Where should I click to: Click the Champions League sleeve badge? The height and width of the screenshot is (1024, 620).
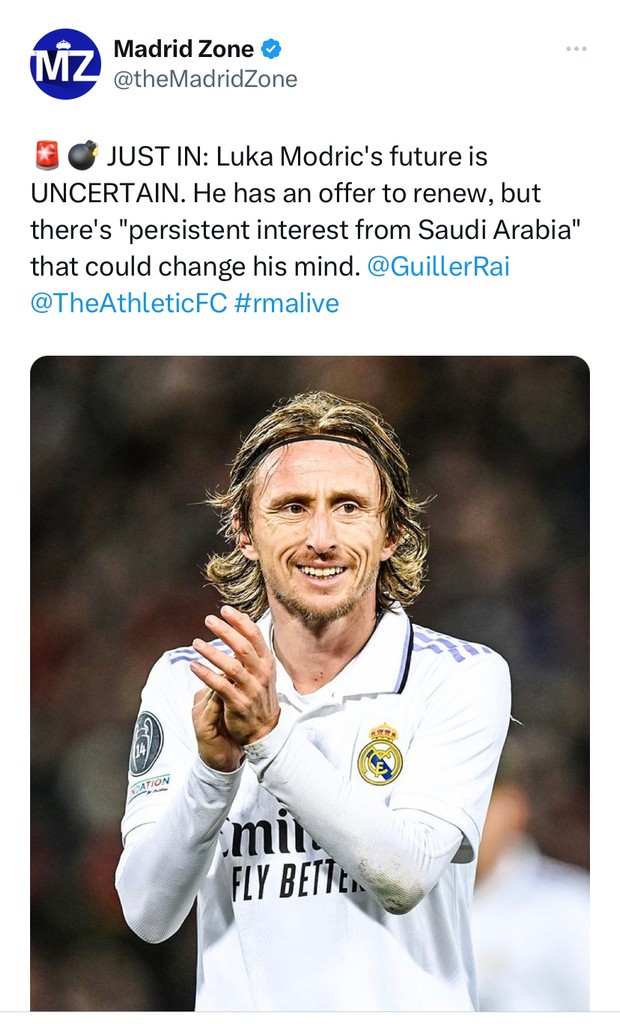pos(146,743)
